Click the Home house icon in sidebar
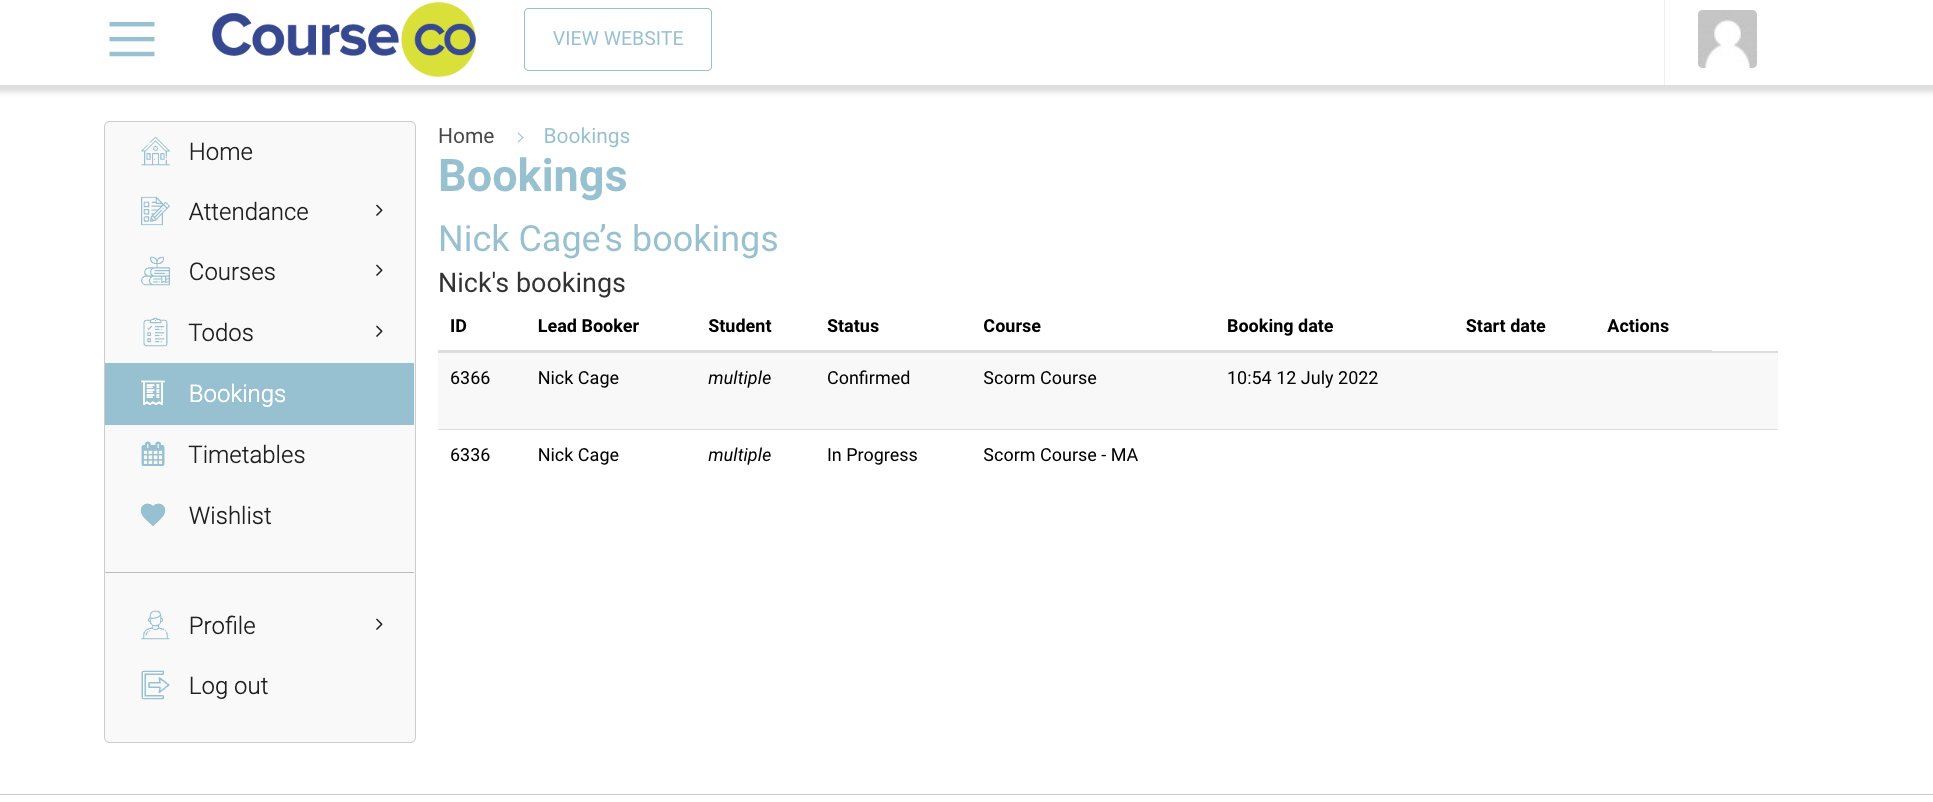 tap(155, 152)
